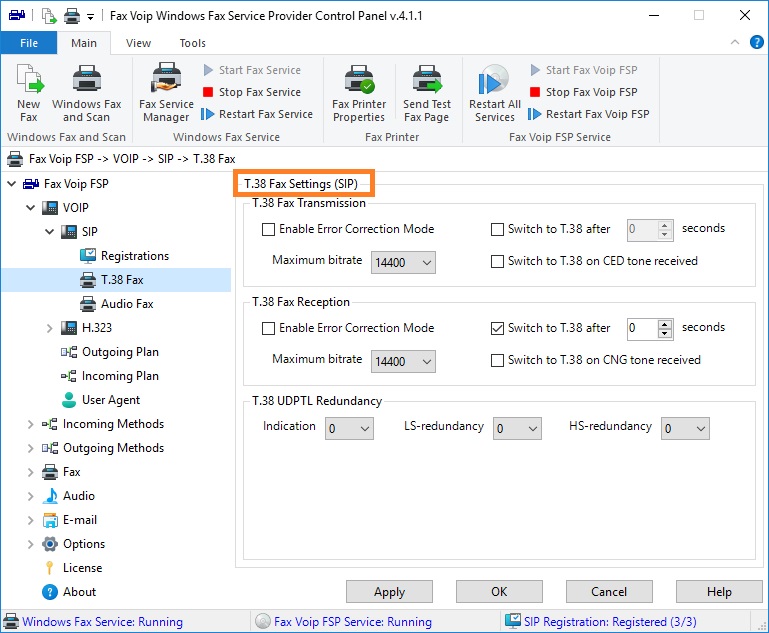This screenshot has height=633, width=769.
Task: Click Start Fax Voip FSP
Action: coord(584,70)
